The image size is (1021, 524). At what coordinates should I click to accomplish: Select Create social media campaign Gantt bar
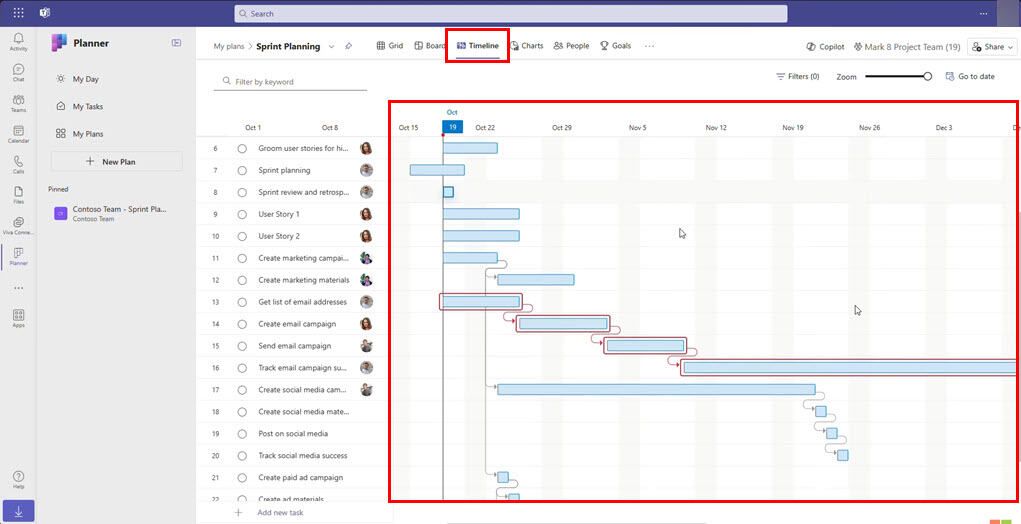click(x=656, y=389)
